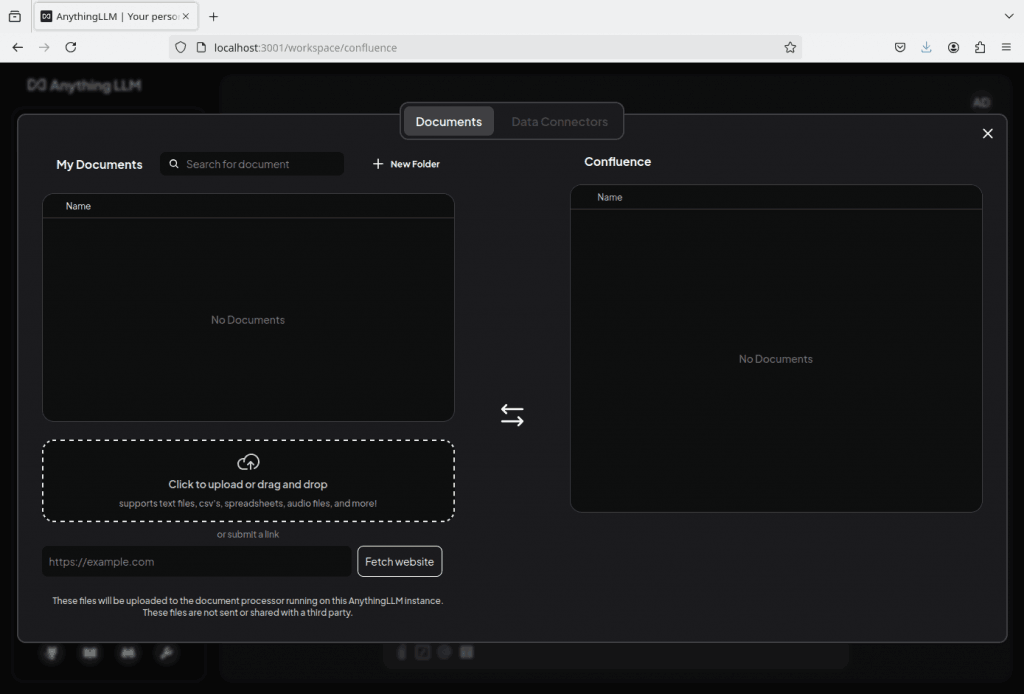The image size is (1024, 694).
Task: Create a New Folder
Action: (x=406, y=164)
